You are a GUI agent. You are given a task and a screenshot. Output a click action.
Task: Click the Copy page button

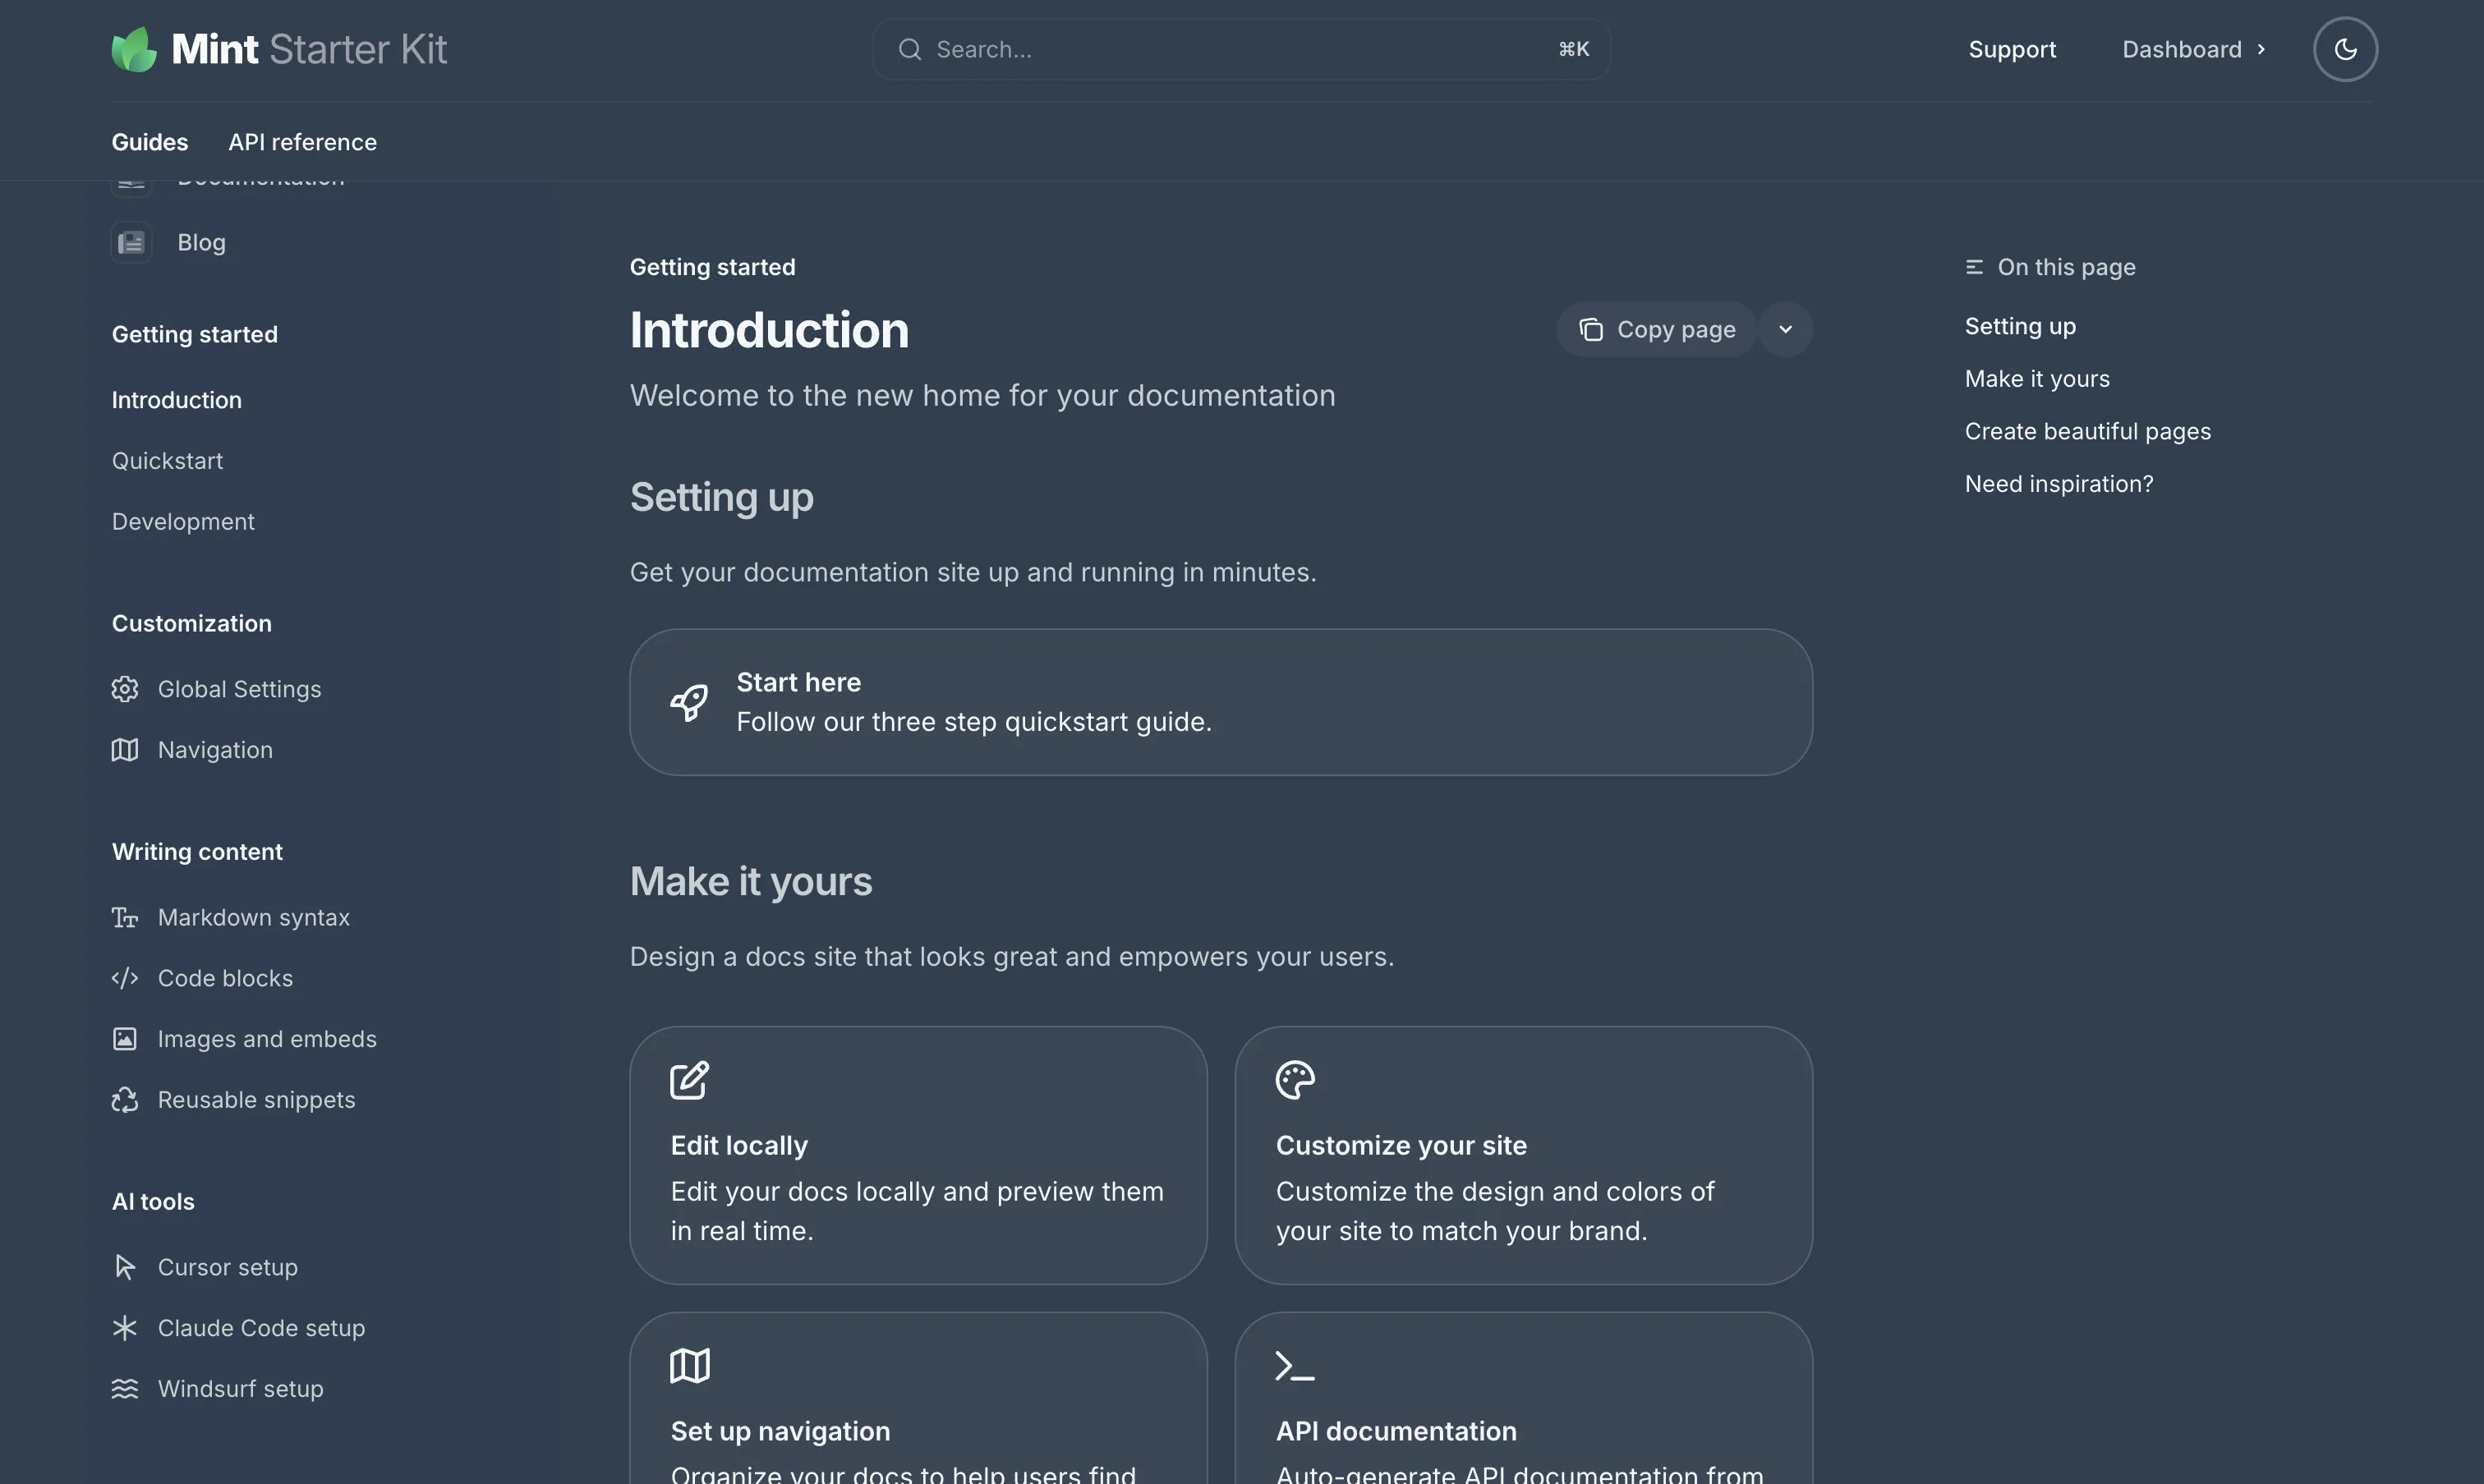pos(1655,329)
